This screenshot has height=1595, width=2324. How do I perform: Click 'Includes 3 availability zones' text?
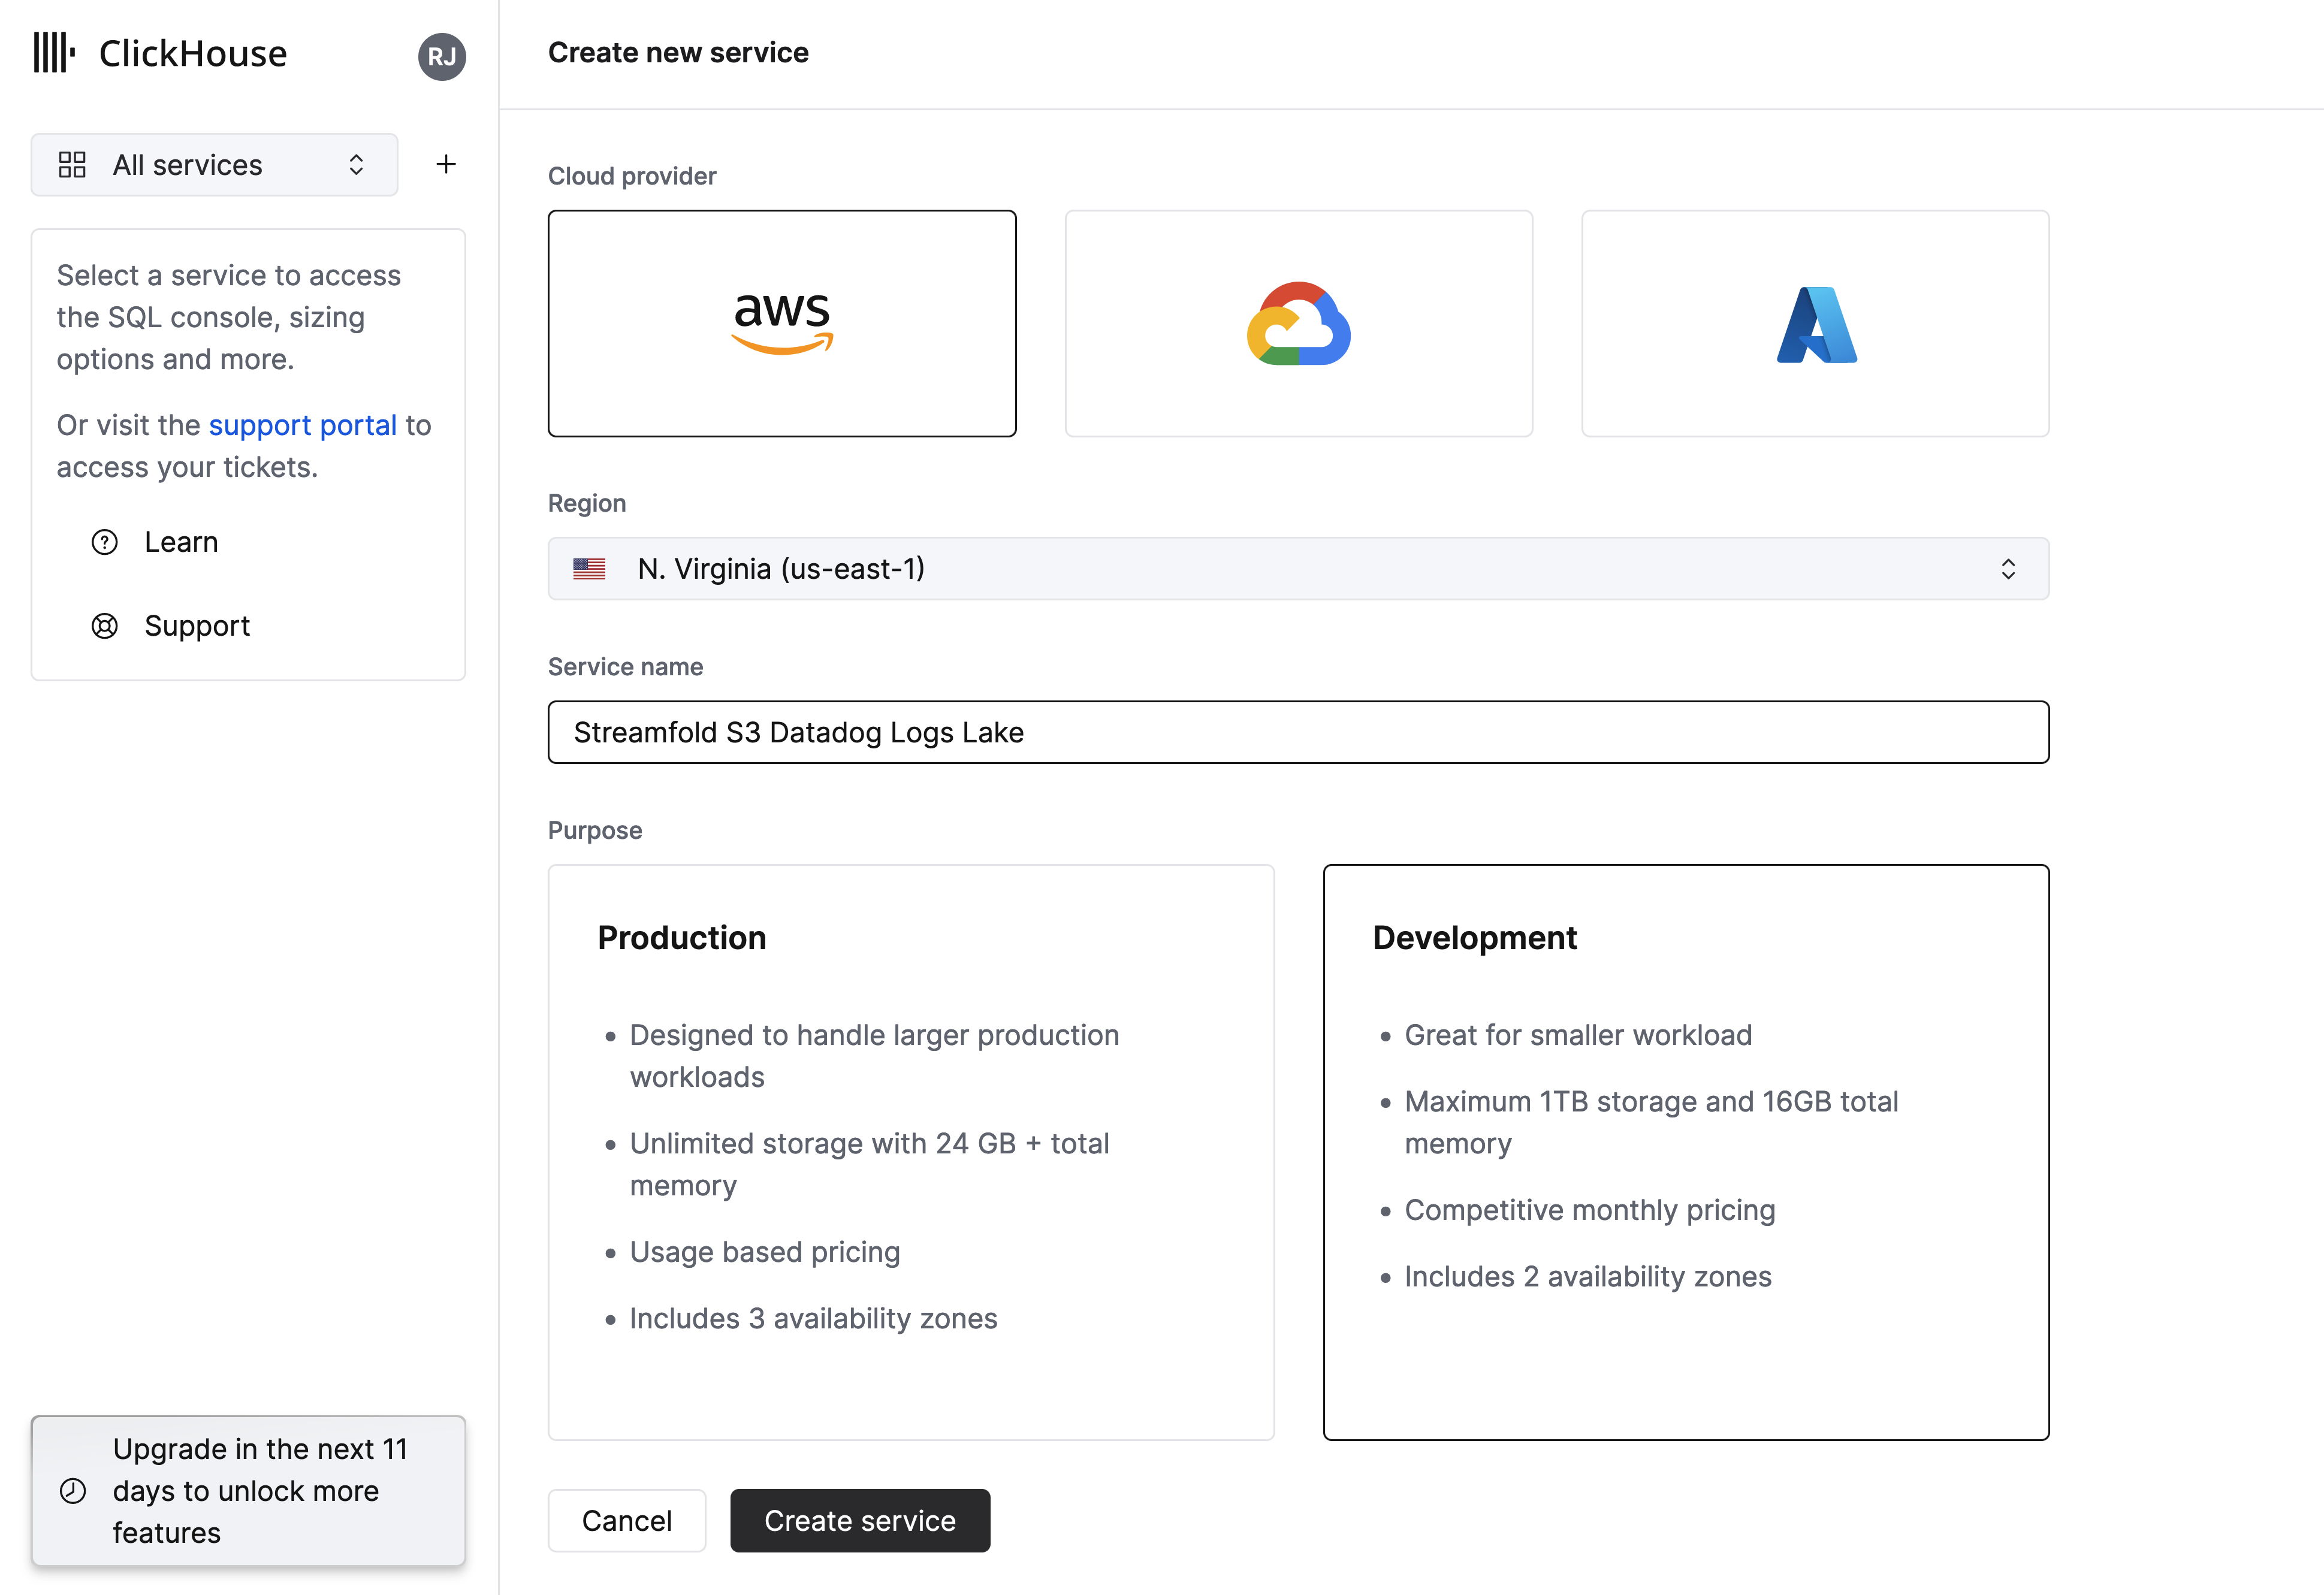click(x=813, y=1318)
